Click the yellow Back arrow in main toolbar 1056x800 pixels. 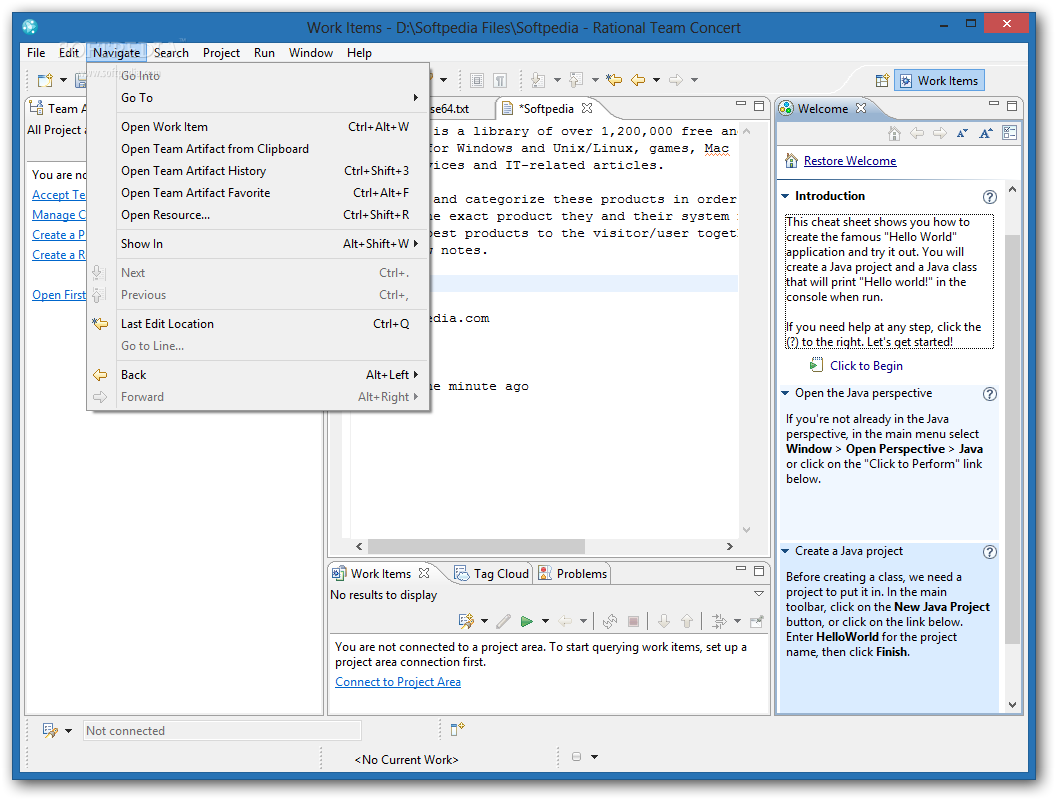point(638,80)
